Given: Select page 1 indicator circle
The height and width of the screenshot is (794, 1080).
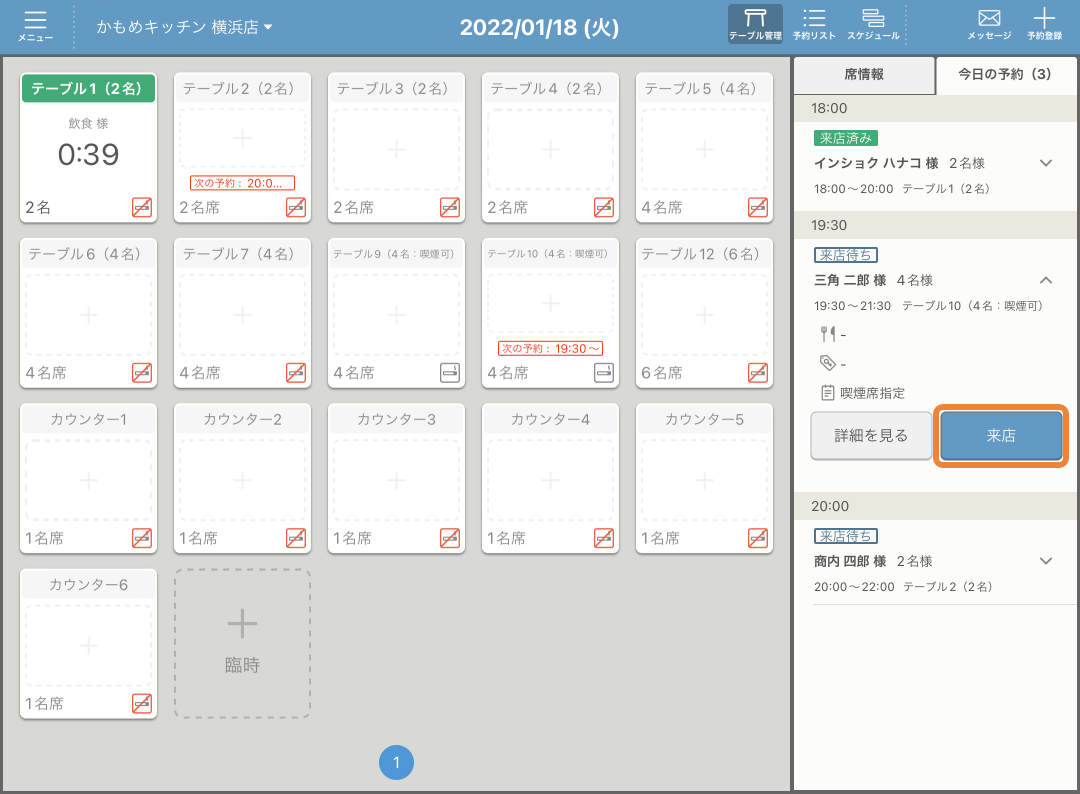Looking at the screenshot, I should 396,762.
